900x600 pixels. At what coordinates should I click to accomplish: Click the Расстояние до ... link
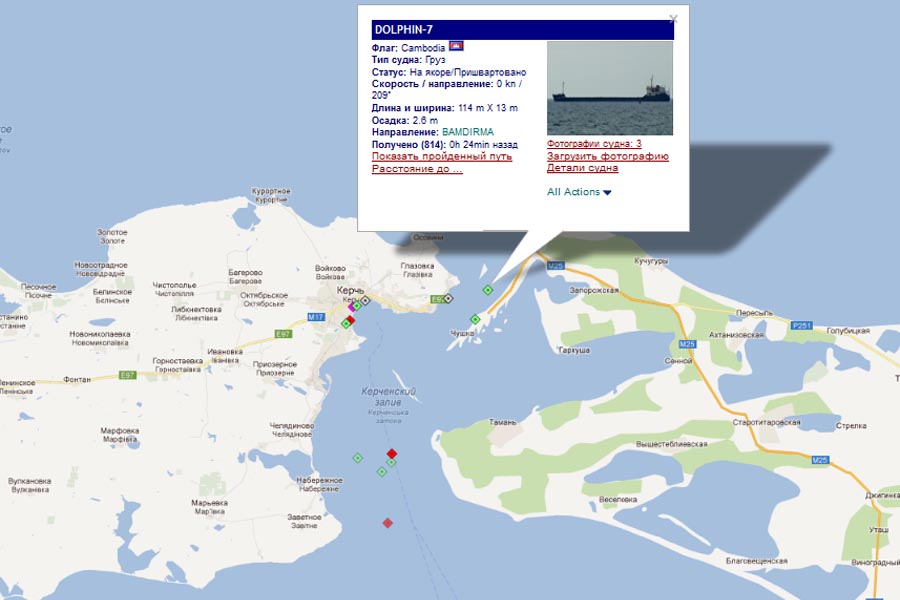click(417, 169)
